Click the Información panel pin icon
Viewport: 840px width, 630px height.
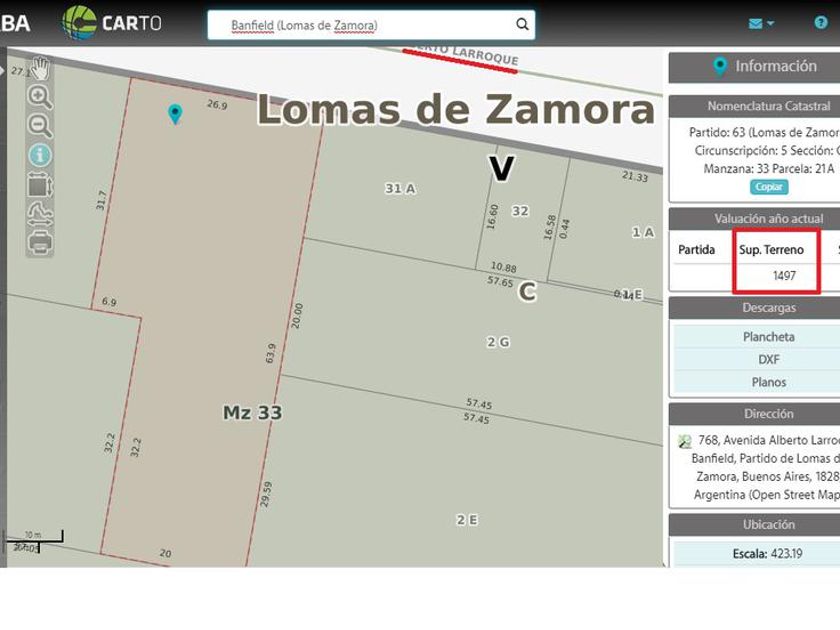[719, 66]
